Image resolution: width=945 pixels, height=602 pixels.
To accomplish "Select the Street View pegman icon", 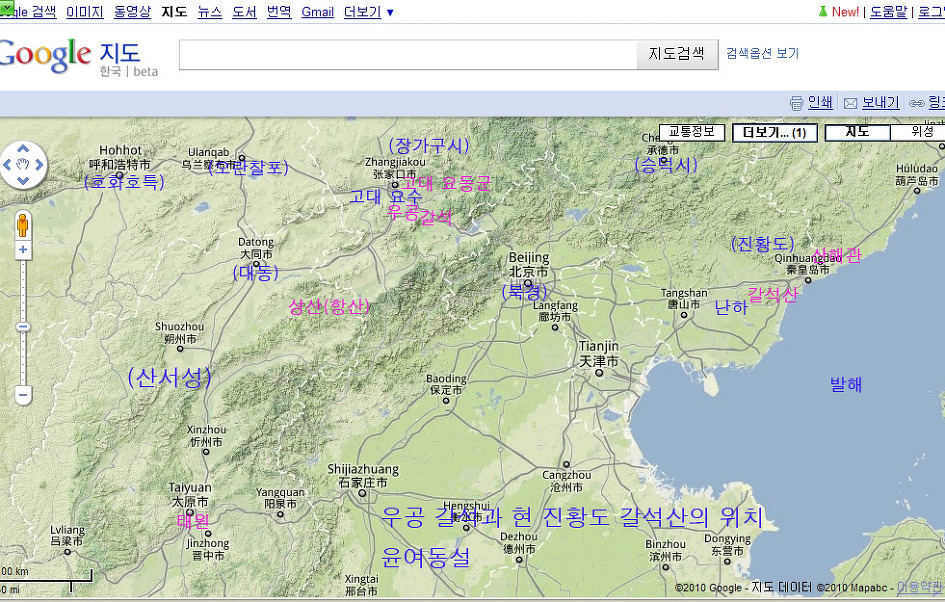I will point(22,225).
